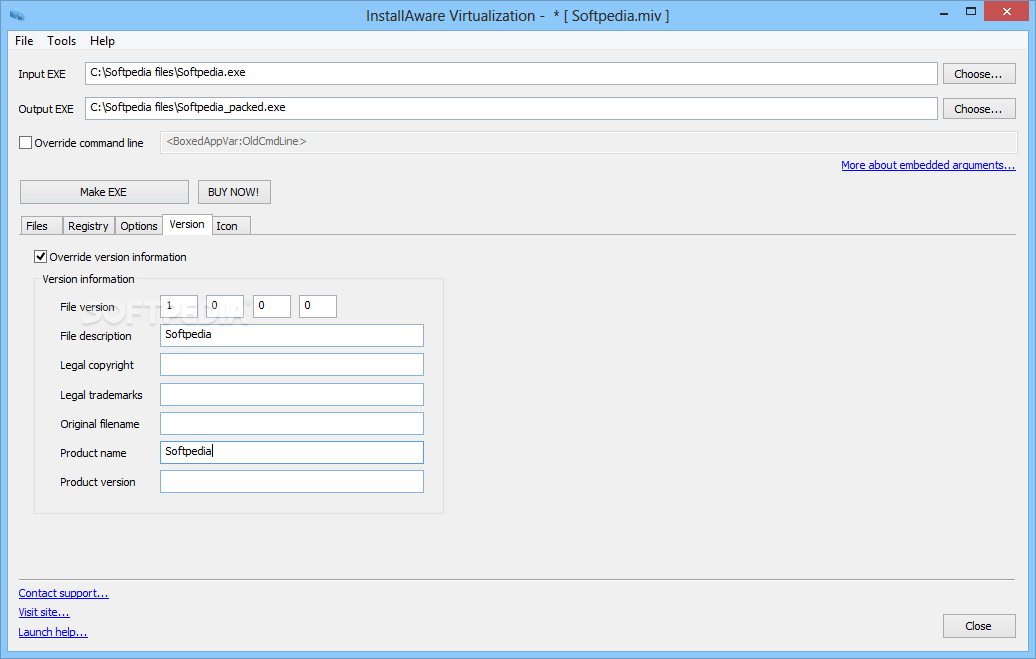The height and width of the screenshot is (659, 1036).
Task: Switch to the Files tab
Action: coord(41,226)
